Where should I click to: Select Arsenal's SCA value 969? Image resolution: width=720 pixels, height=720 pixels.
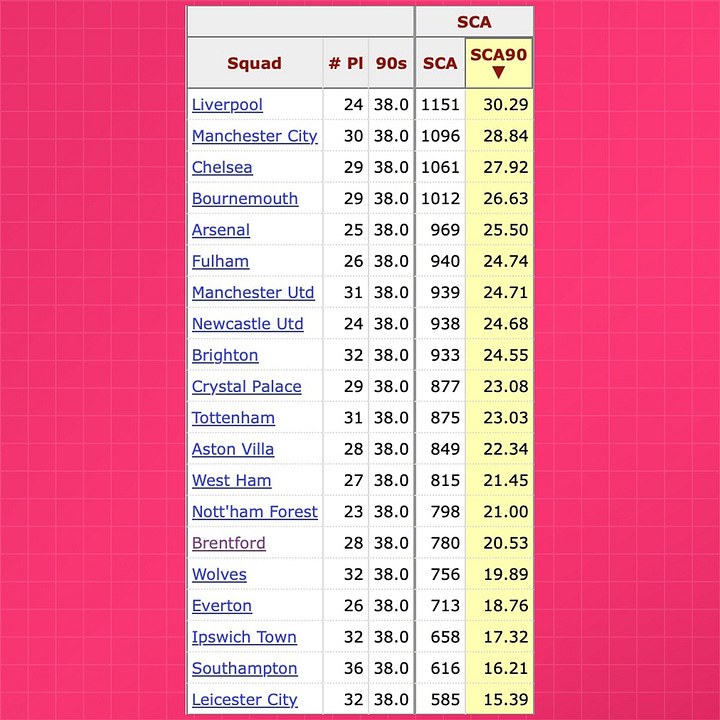tap(445, 230)
